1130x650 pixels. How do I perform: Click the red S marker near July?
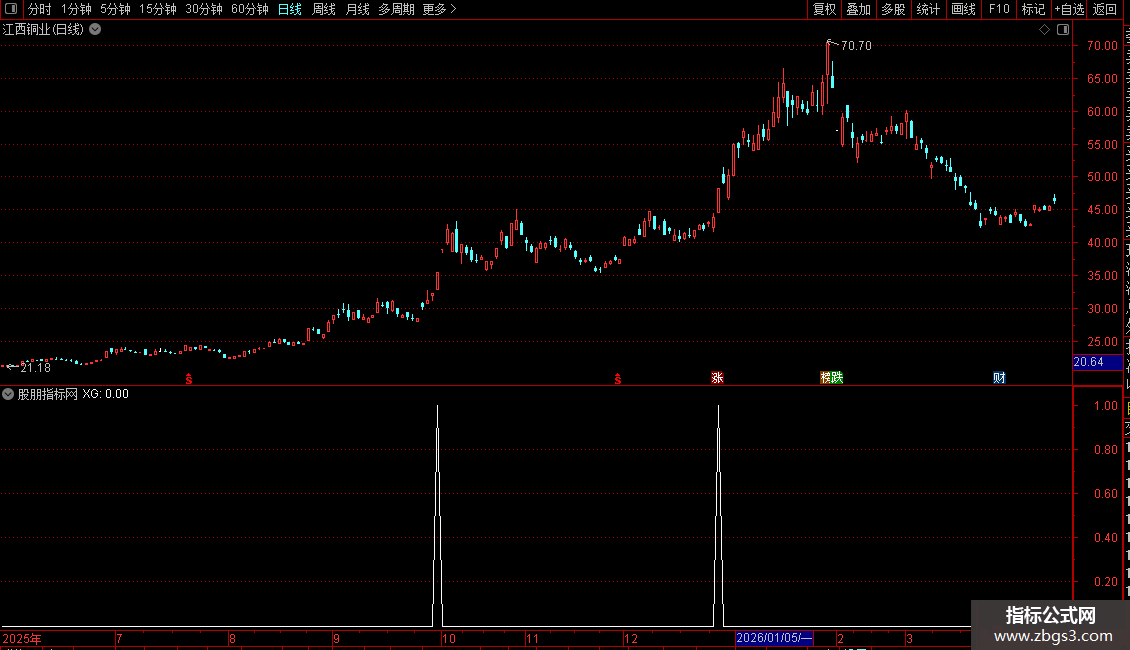pos(189,379)
